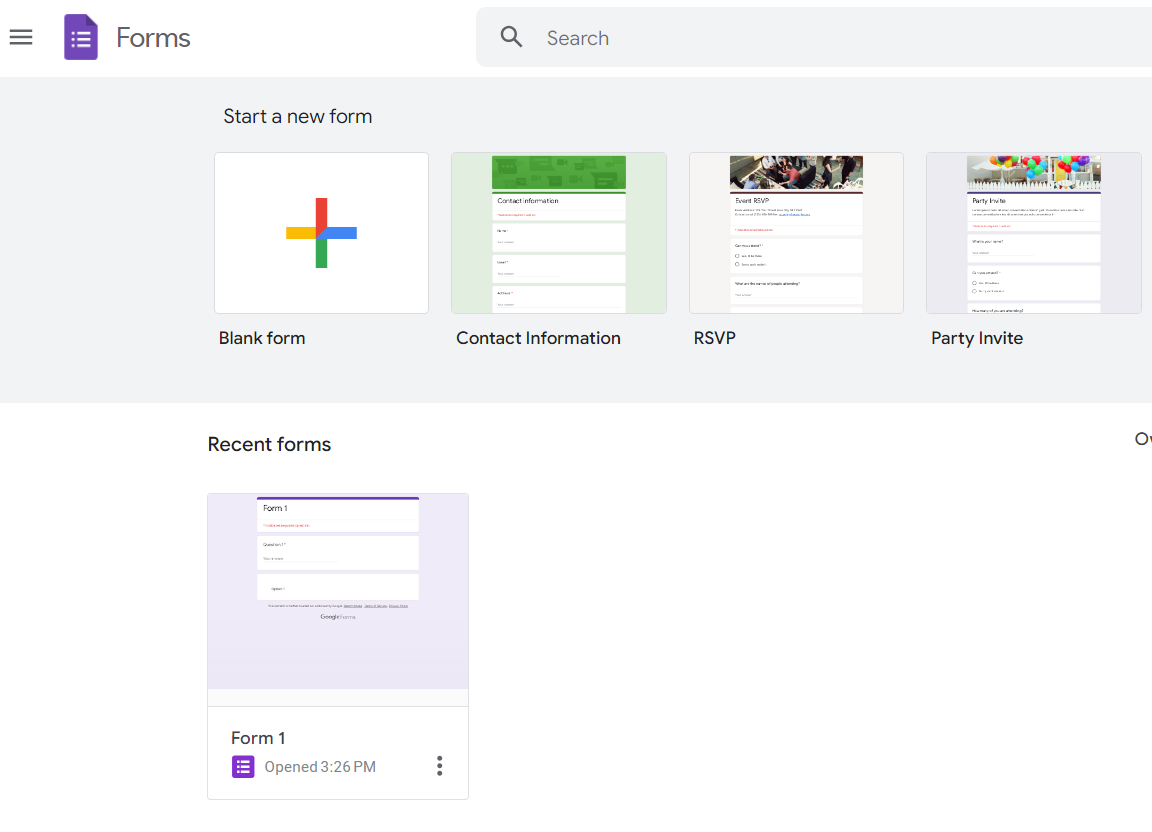Image resolution: width=1152 pixels, height=832 pixels.
Task: Click the "Opened 3:26 PM" text
Action: pos(320,767)
